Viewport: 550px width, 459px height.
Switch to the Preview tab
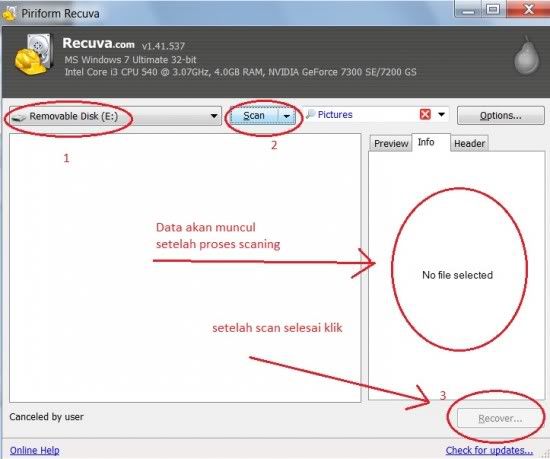(391, 143)
